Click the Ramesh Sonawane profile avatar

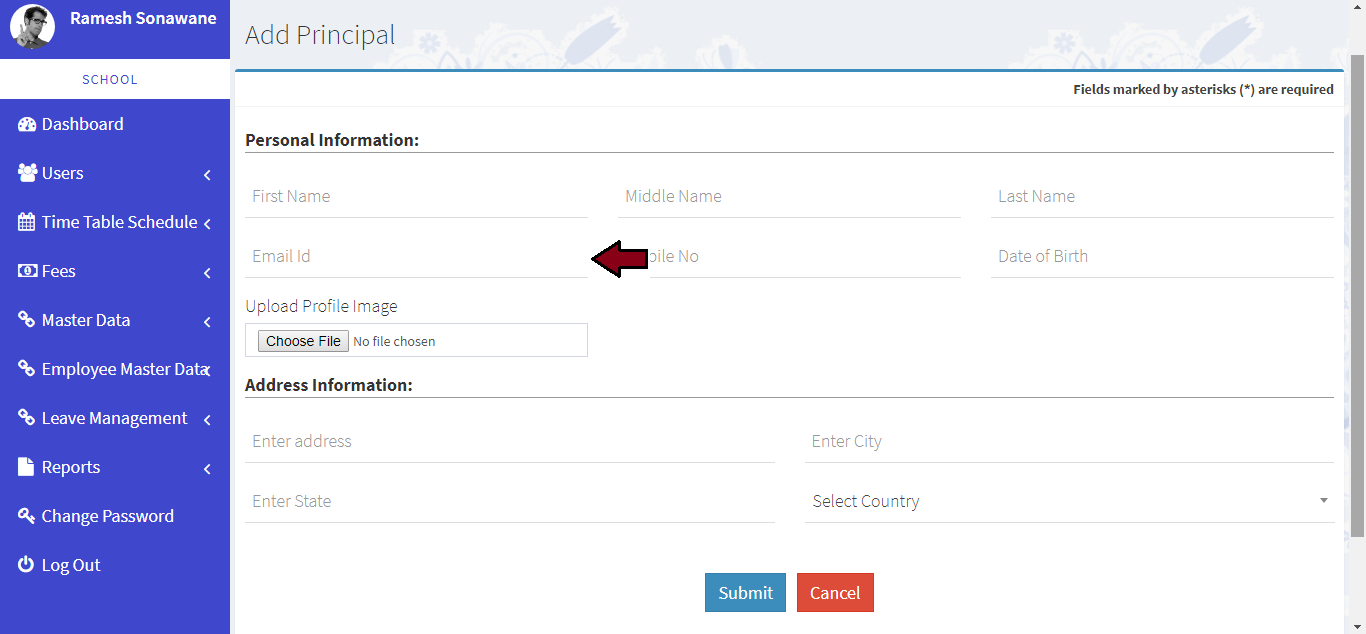(x=32, y=27)
